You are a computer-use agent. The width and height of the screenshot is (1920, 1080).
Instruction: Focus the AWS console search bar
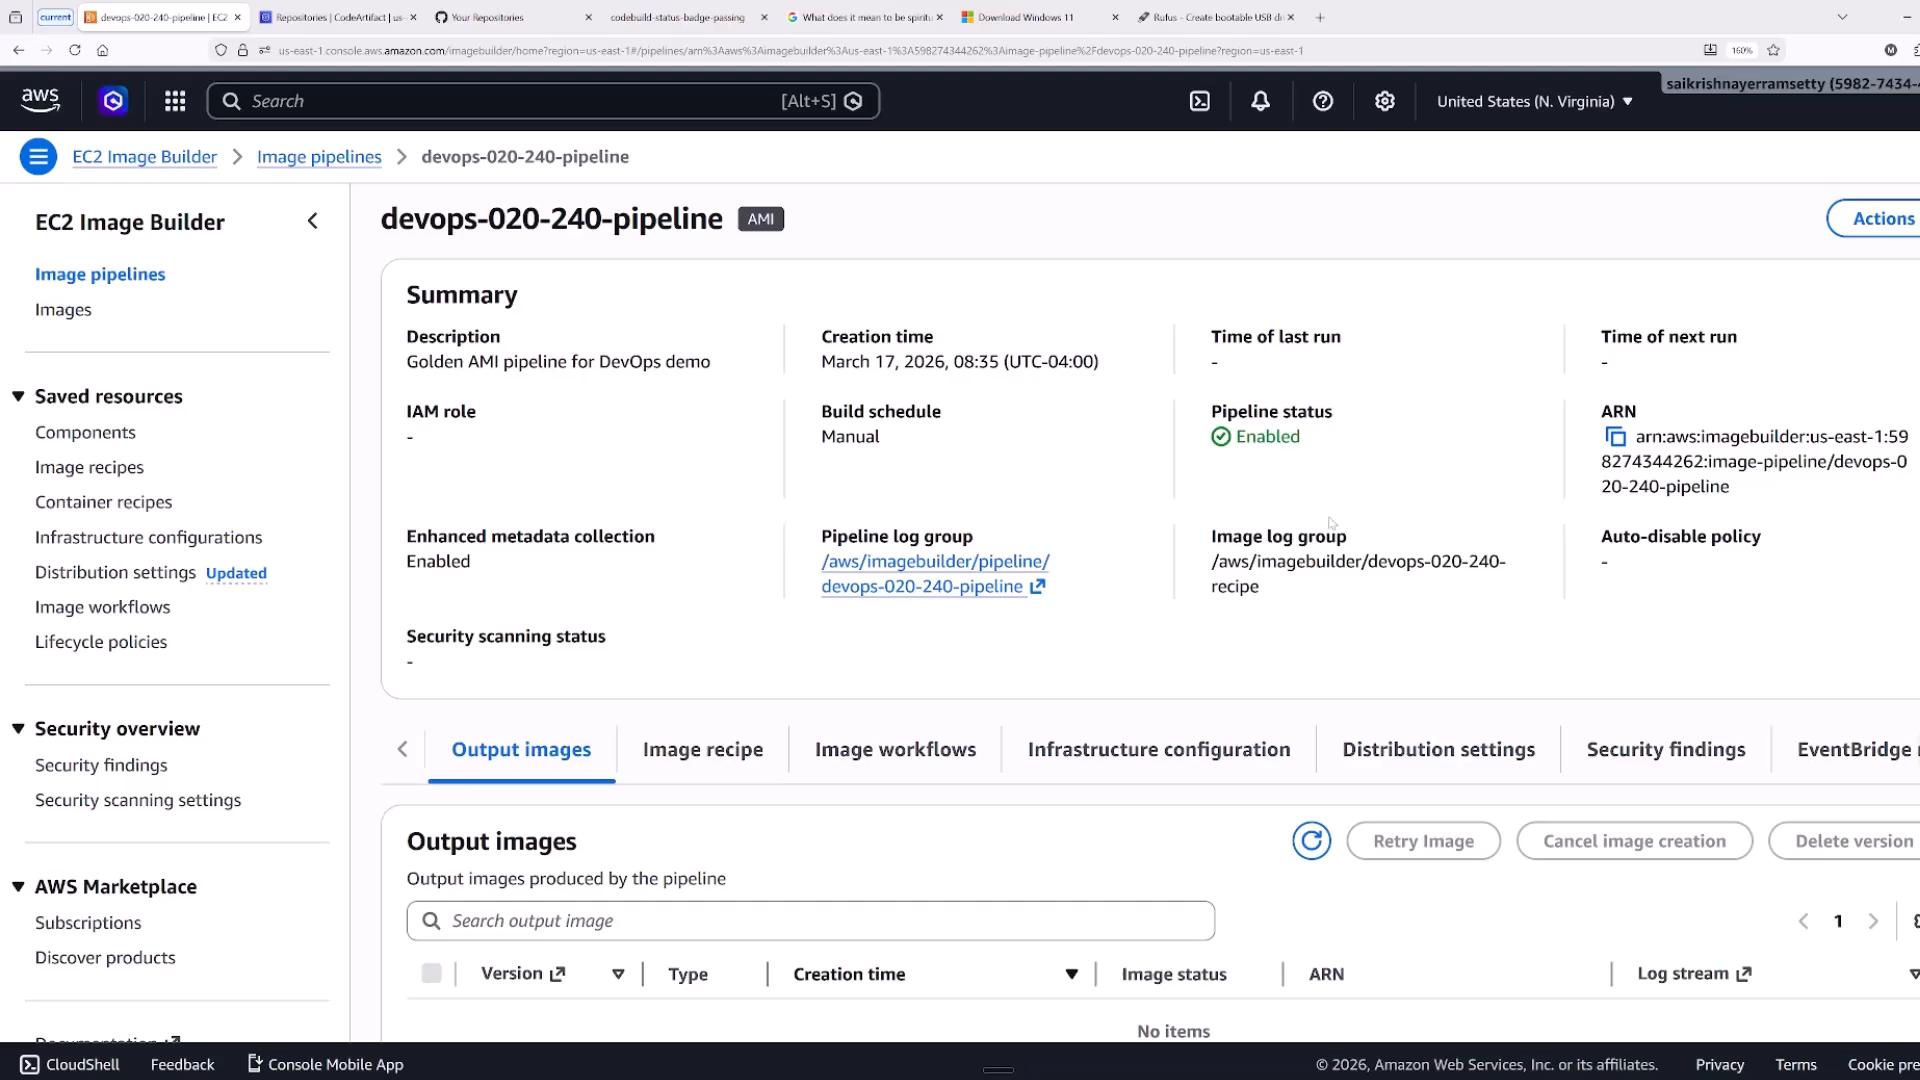pyautogui.click(x=543, y=101)
